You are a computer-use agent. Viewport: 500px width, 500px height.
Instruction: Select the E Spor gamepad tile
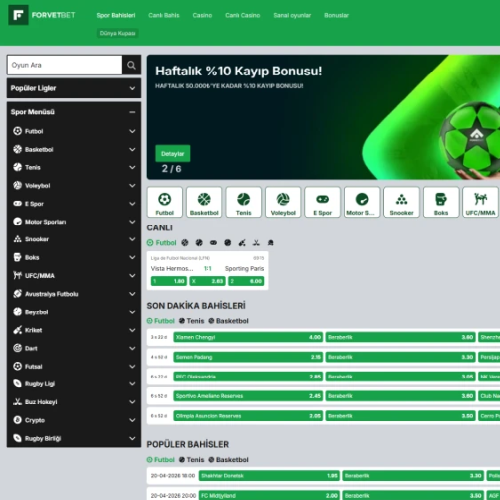click(322, 202)
